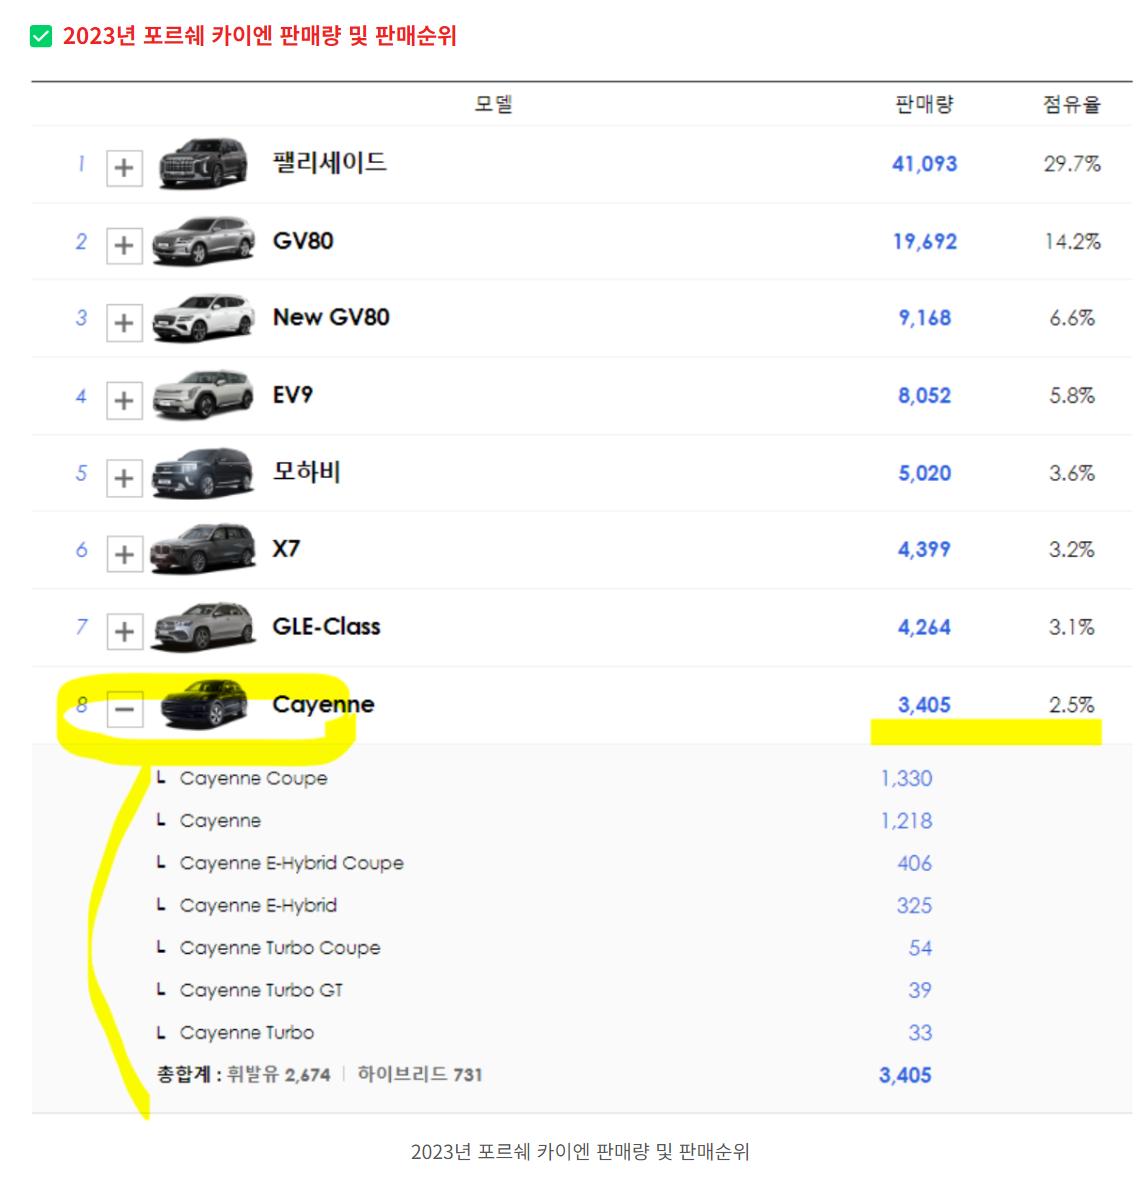1134x1179 pixels.
Task: Click the X7 car thumbnail
Action: (x=203, y=549)
